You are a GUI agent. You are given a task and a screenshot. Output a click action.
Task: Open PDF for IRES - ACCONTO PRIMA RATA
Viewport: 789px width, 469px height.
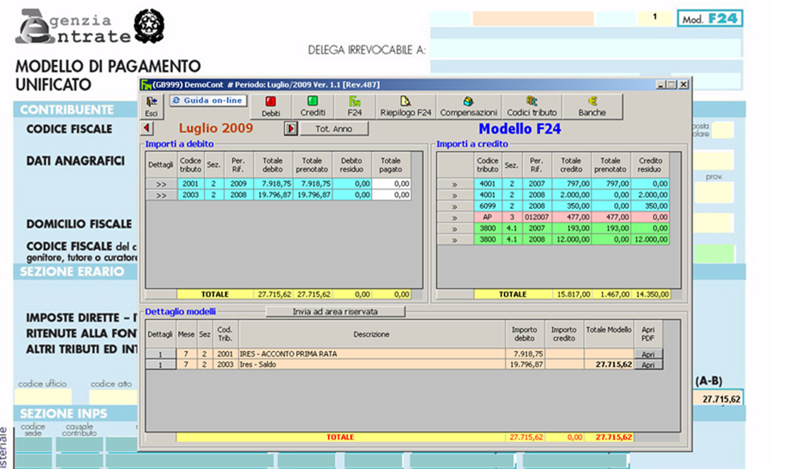pyautogui.click(x=647, y=354)
